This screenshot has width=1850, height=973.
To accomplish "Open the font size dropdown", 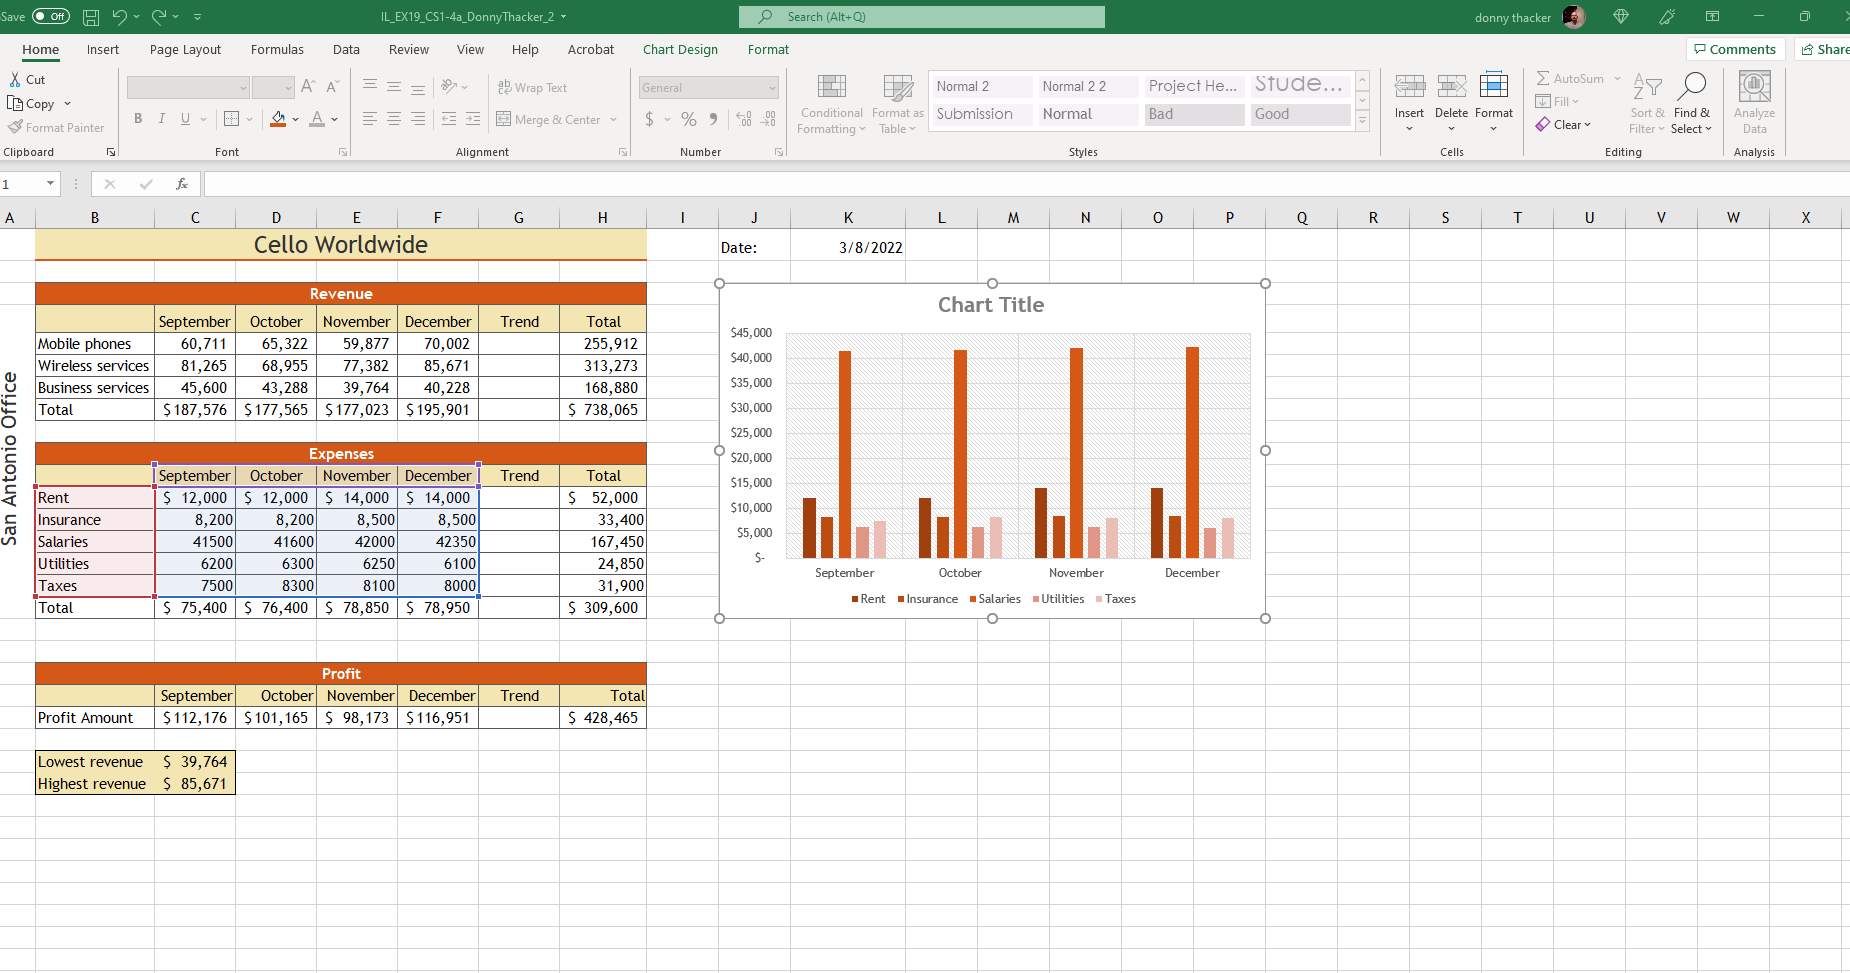I will pos(288,88).
